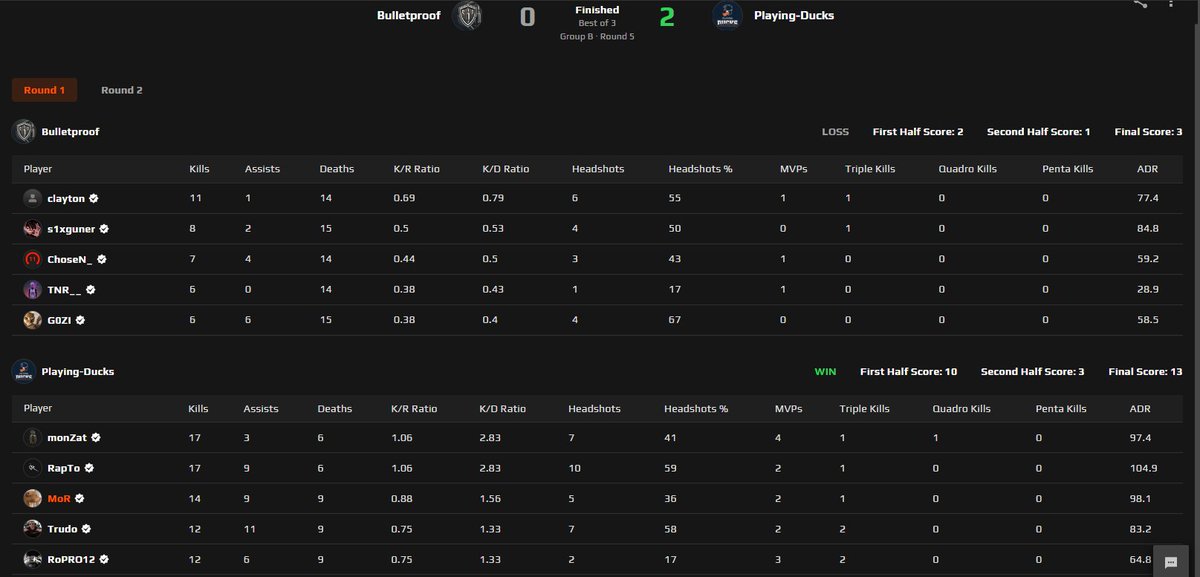Click the verified badge next to monZat
Image resolution: width=1200 pixels, height=577 pixels.
click(x=96, y=438)
